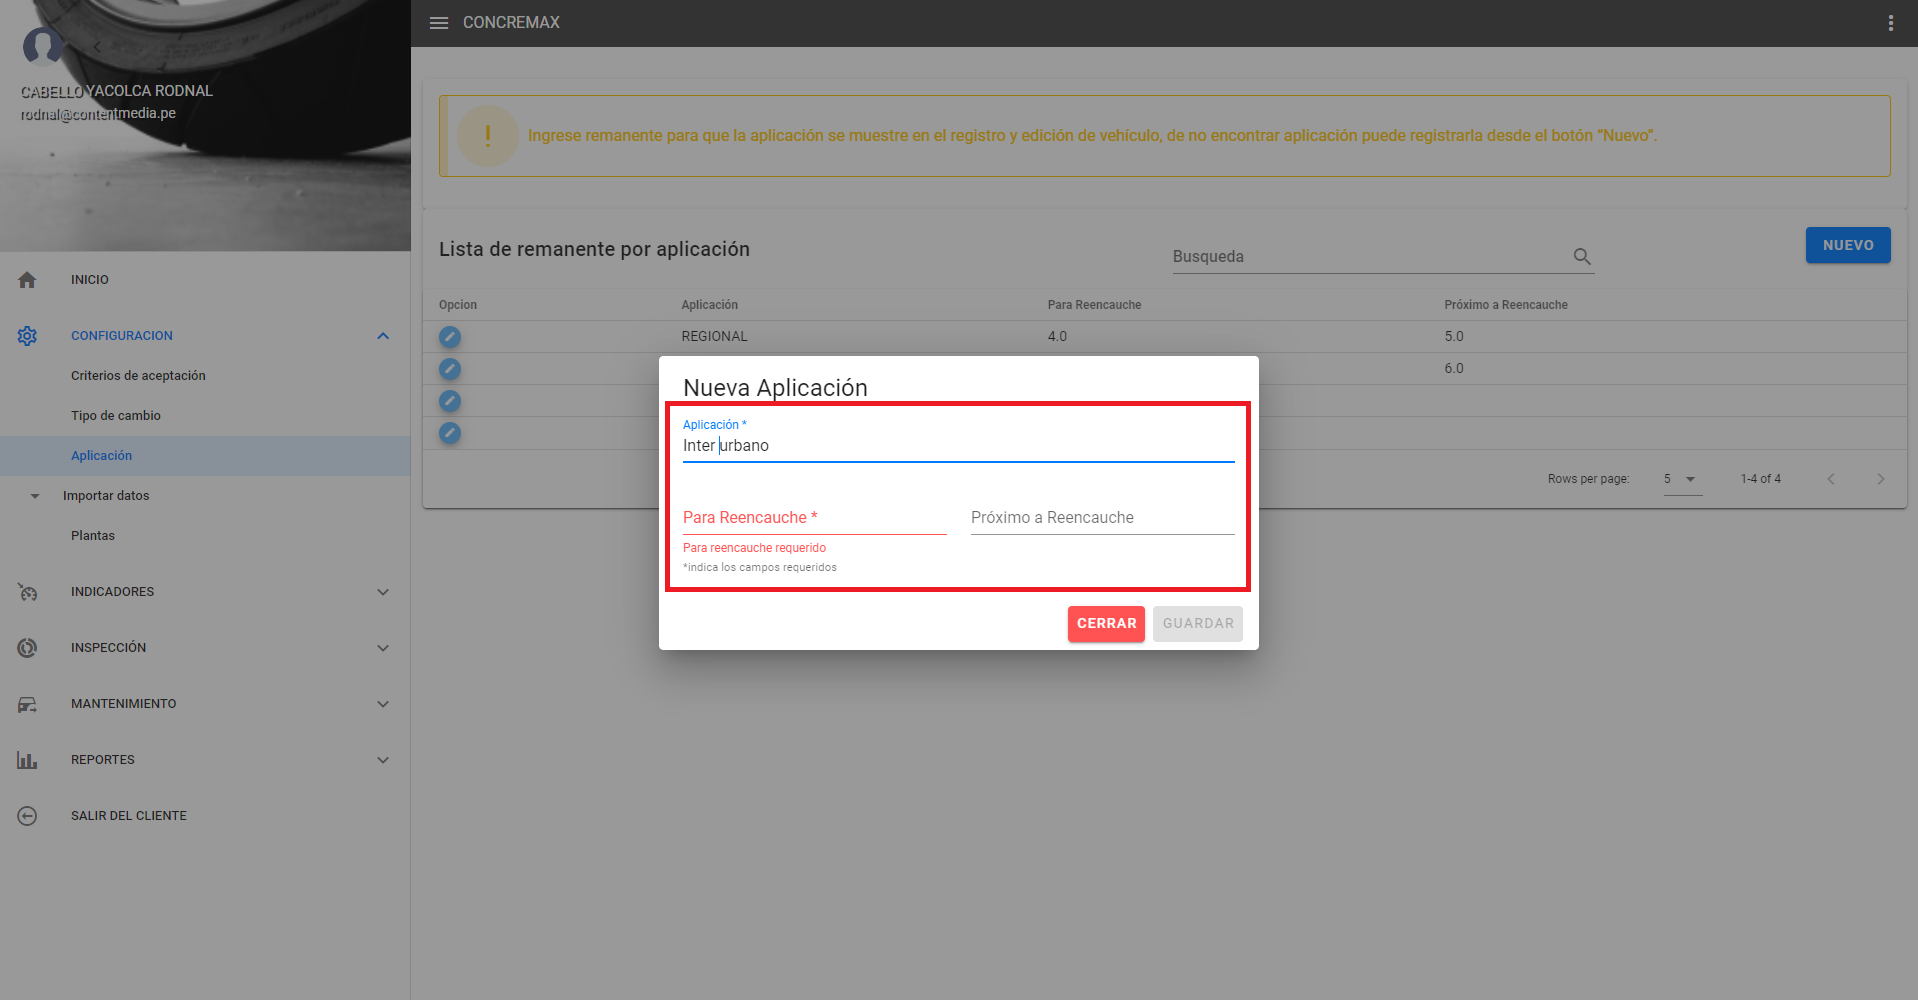The height and width of the screenshot is (1000, 1918).
Task: Click the hamburger menu icon beside CONCREMAX
Action: 438,23
